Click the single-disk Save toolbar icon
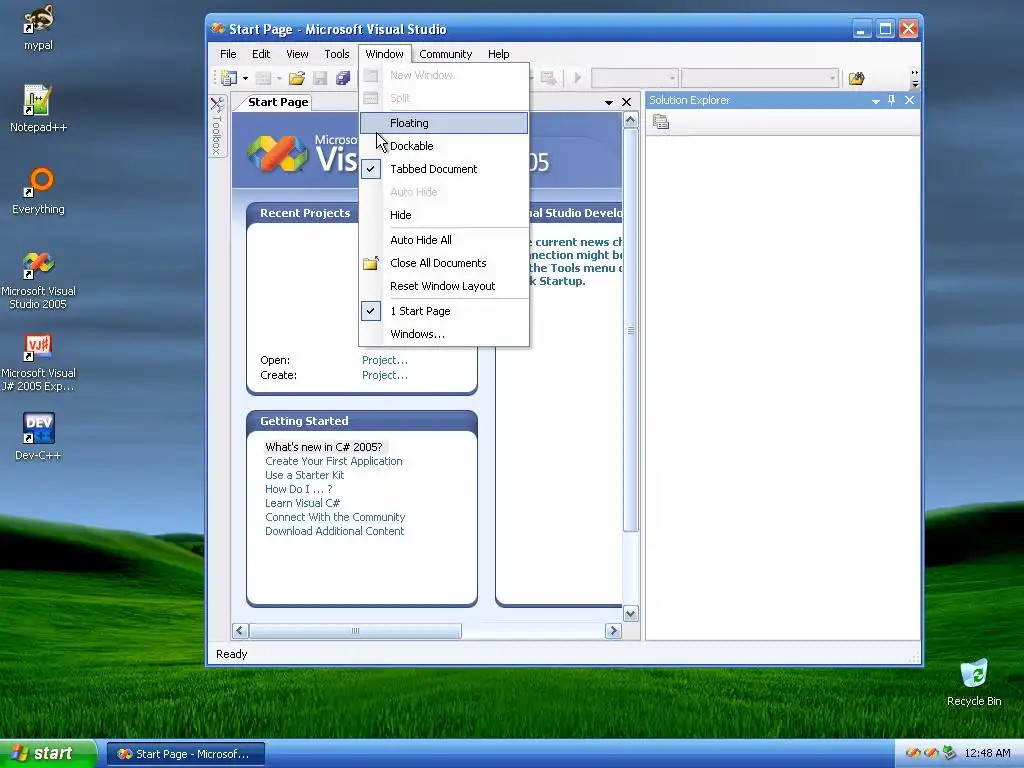This screenshot has width=1024, height=768. (320, 78)
